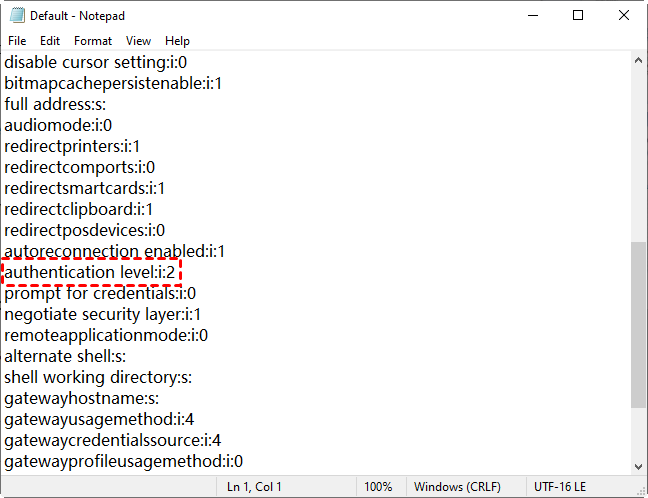The height and width of the screenshot is (498, 648).
Task: Click the 'Ln 1, Col 1' status indicator
Action: point(256,487)
